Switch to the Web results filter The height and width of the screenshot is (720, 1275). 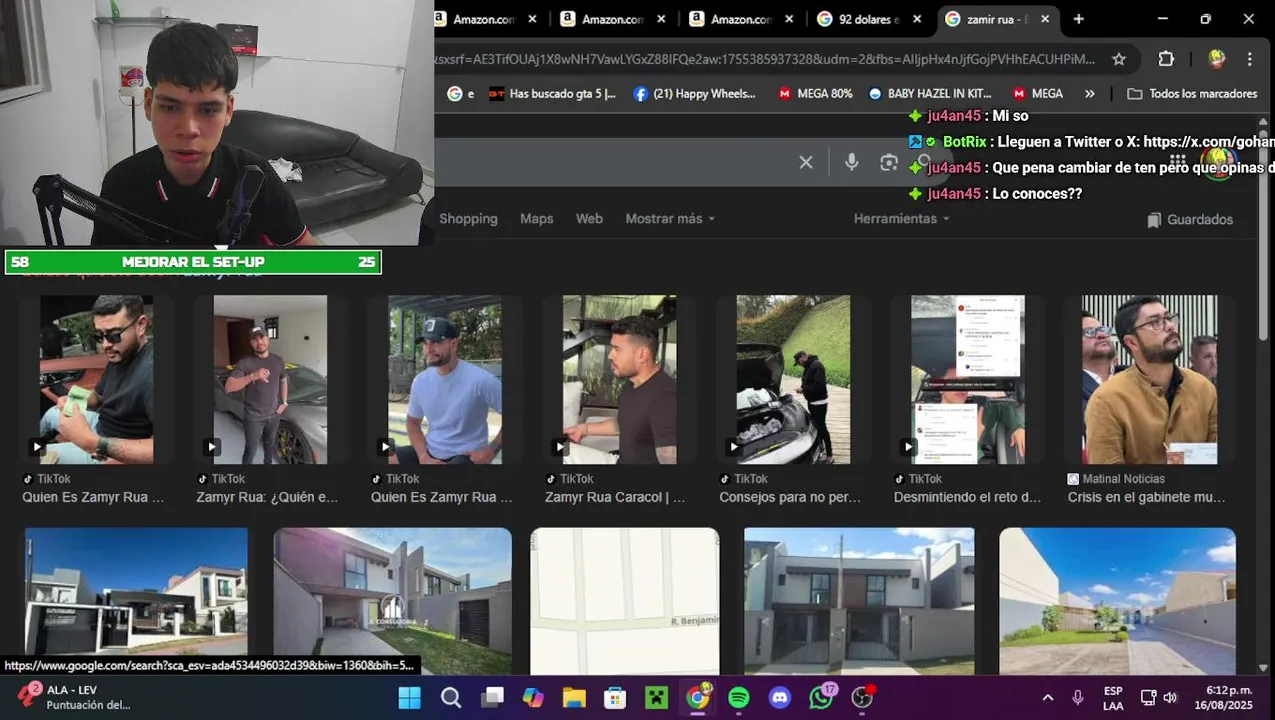click(589, 218)
